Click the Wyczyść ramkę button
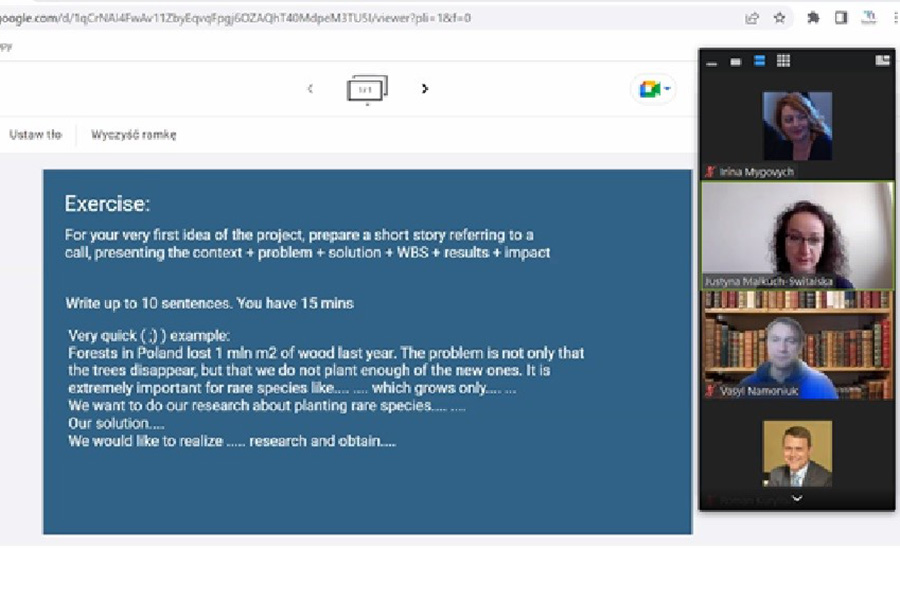The image size is (900, 600). coord(134,135)
